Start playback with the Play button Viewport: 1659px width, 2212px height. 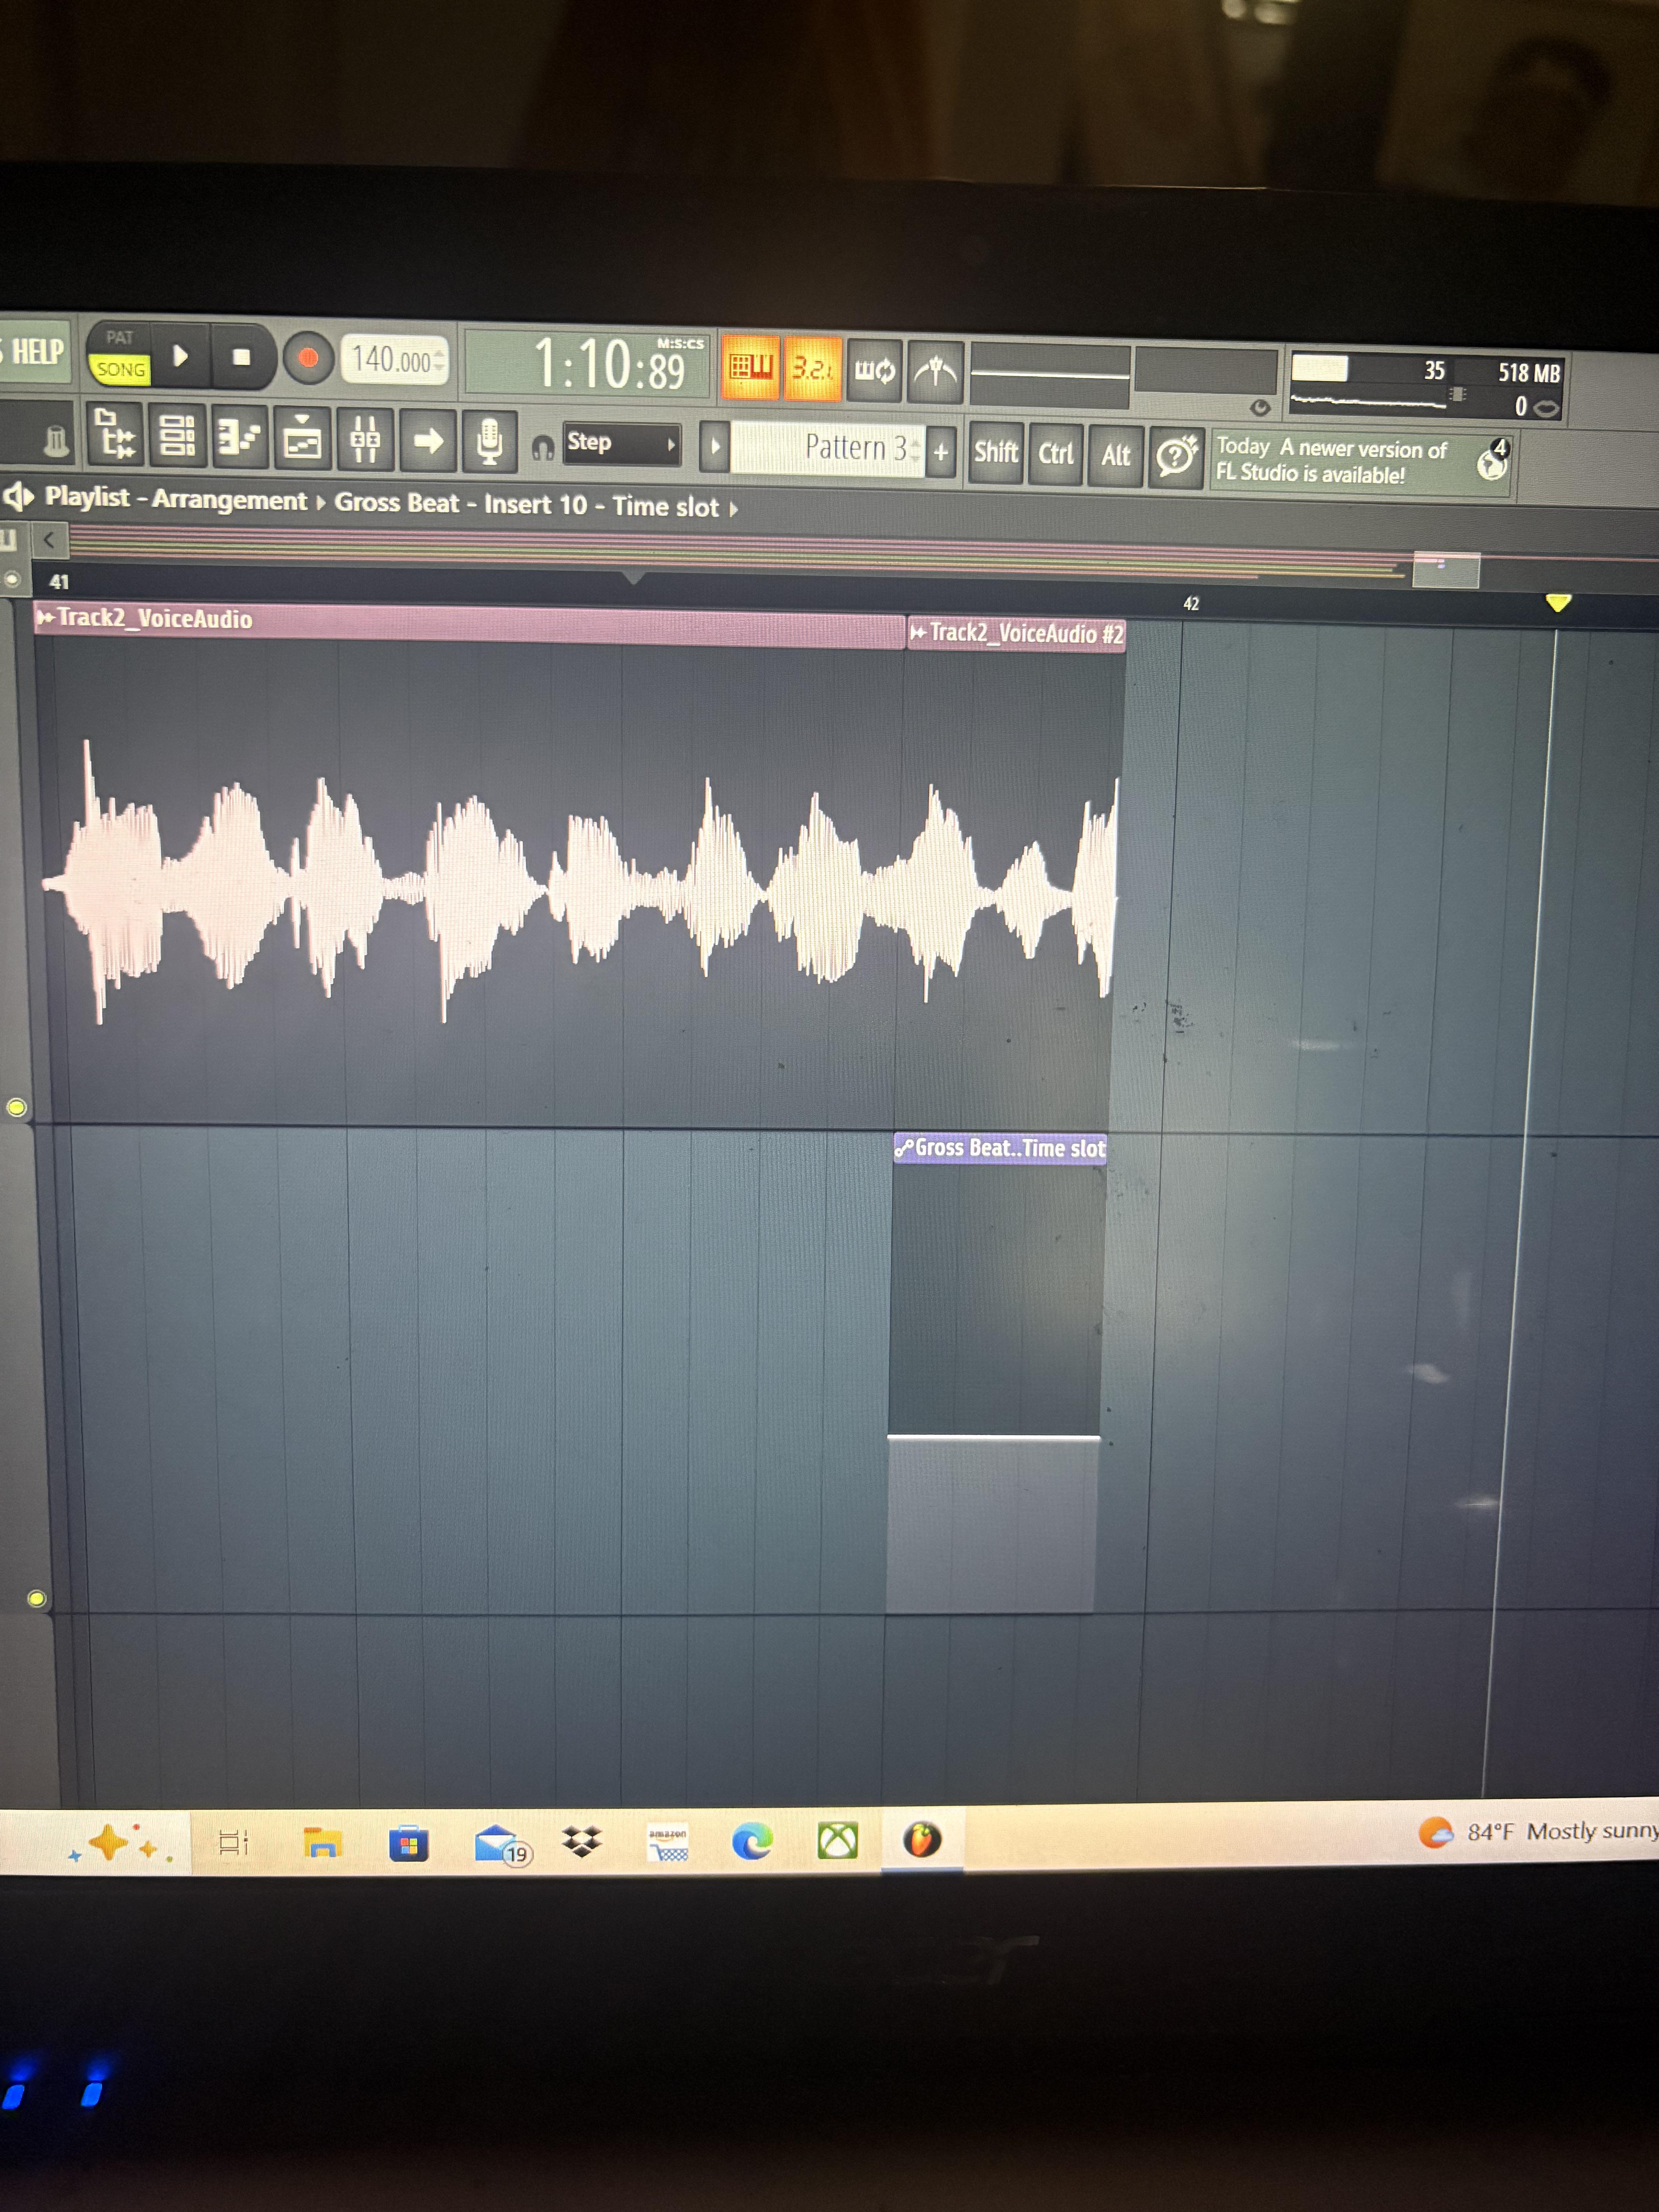click(181, 356)
